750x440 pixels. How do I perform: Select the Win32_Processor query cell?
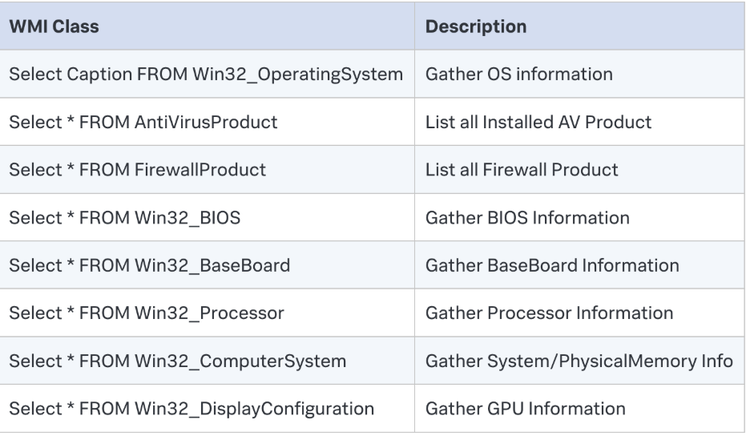146,313
